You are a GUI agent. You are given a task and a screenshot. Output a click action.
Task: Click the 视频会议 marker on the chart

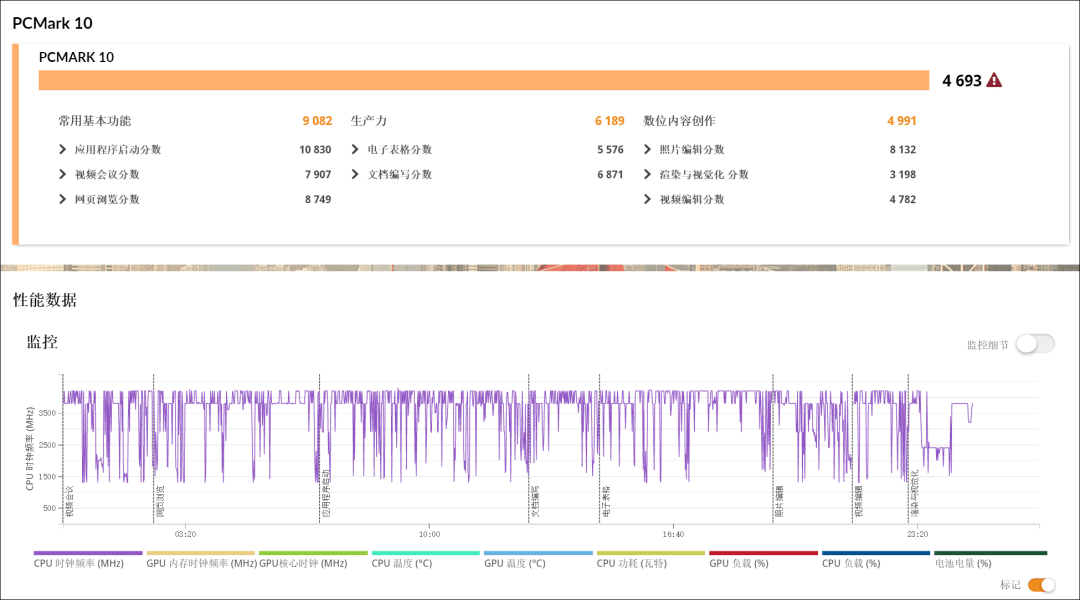[69, 501]
